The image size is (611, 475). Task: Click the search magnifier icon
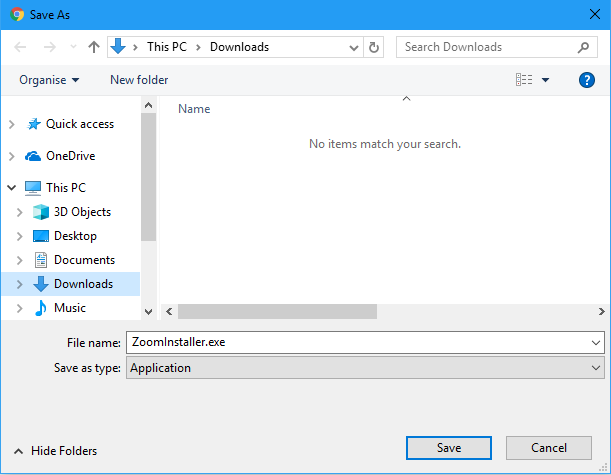click(x=583, y=47)
